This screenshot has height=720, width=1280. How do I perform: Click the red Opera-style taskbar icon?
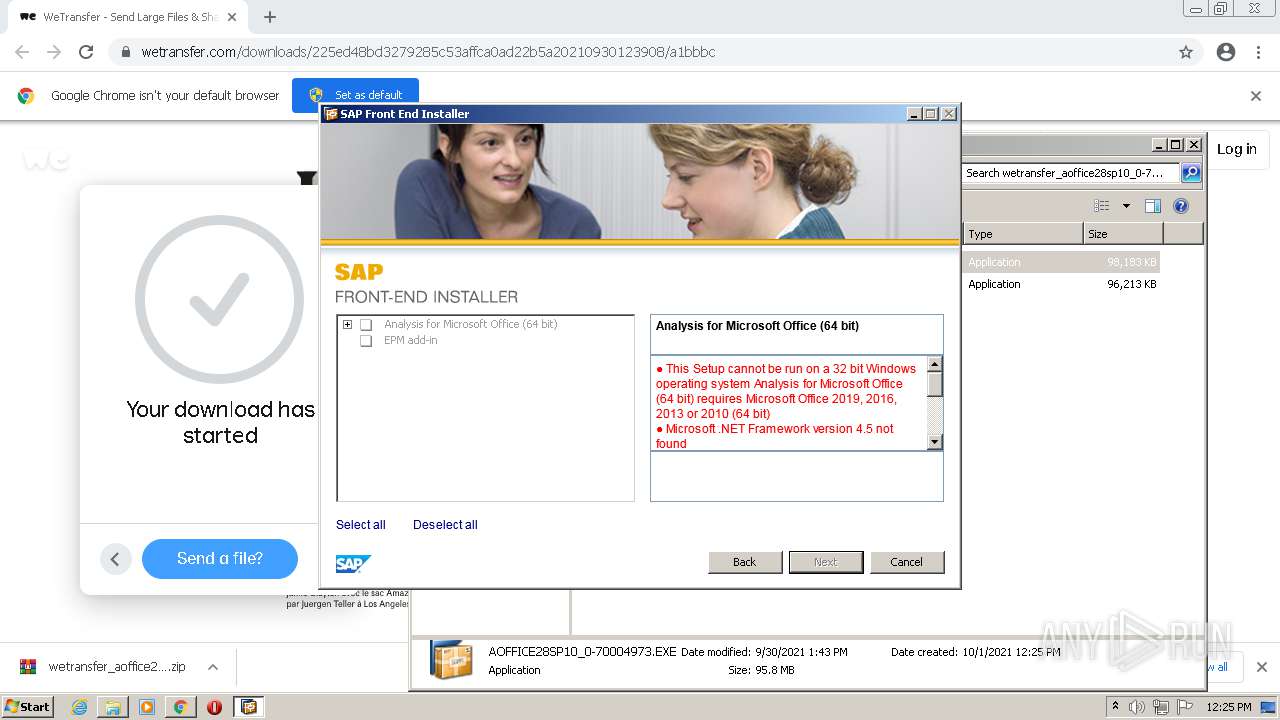tap(214, 707)
